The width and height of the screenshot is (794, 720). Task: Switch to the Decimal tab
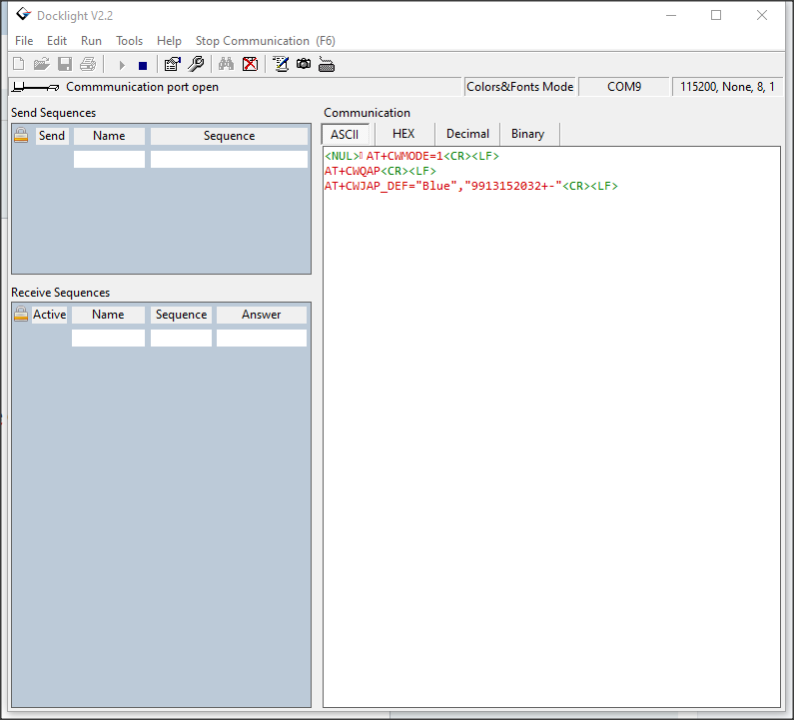click(x=467, y=134)
